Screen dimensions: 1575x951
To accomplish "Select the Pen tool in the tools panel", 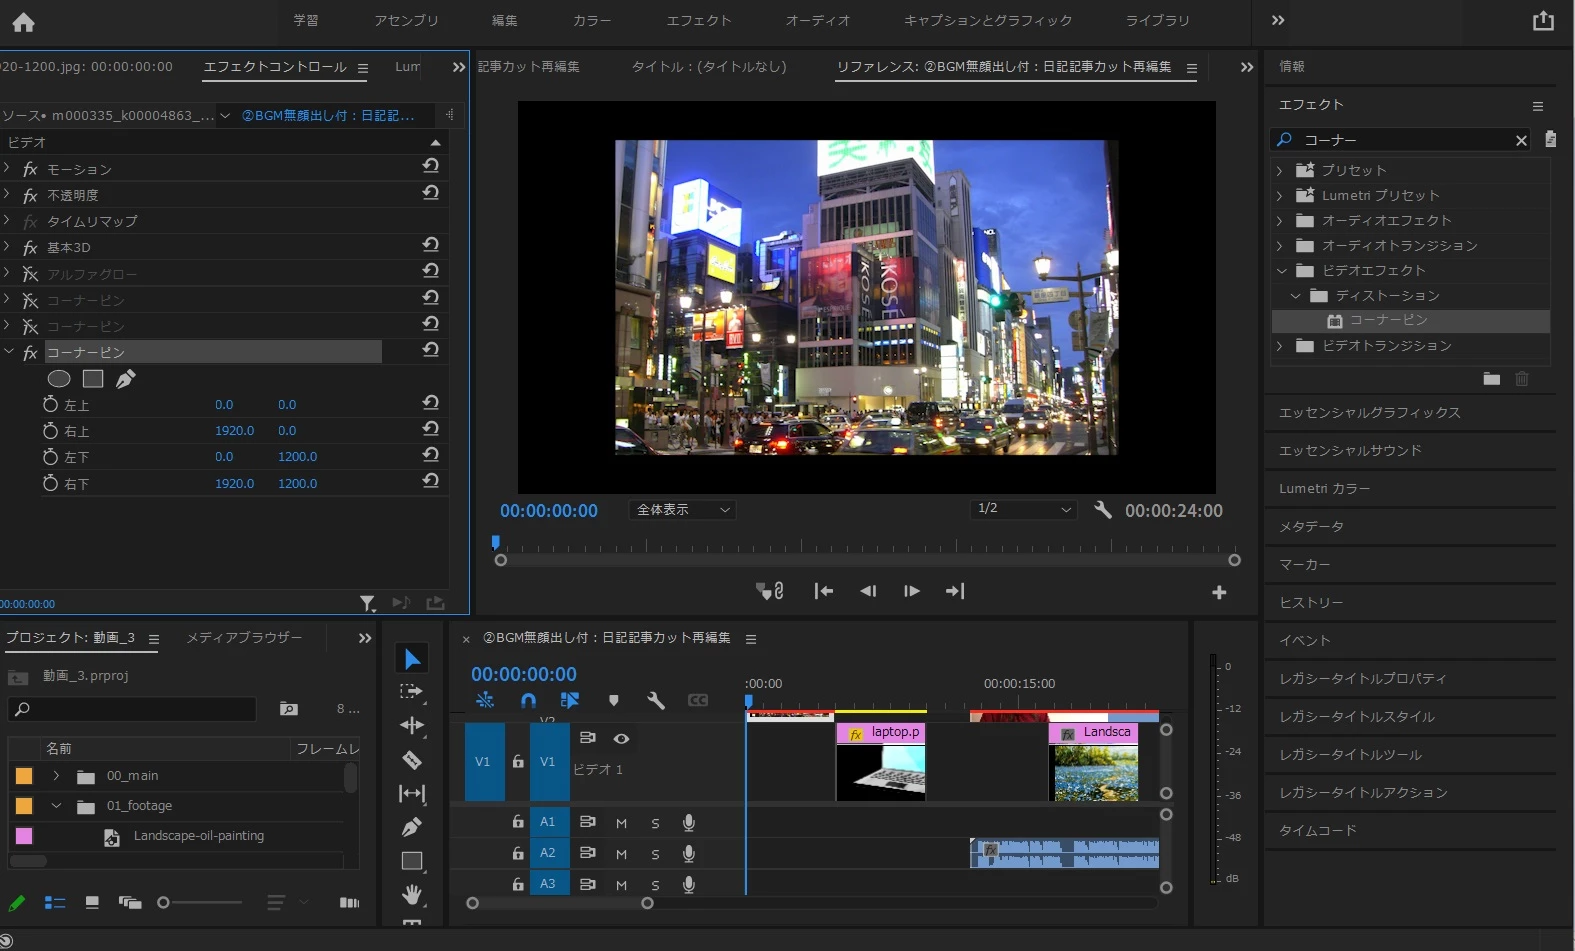I will 412,827.
